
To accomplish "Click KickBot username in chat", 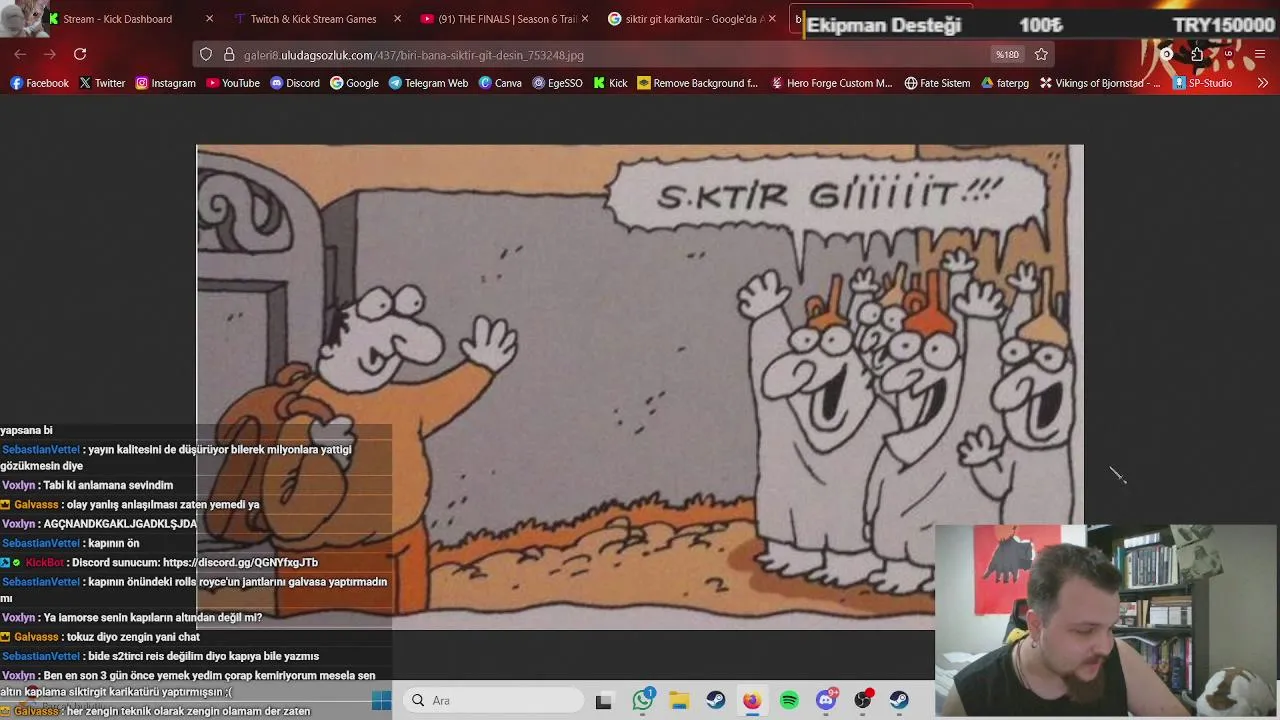I will click(44, 562).
